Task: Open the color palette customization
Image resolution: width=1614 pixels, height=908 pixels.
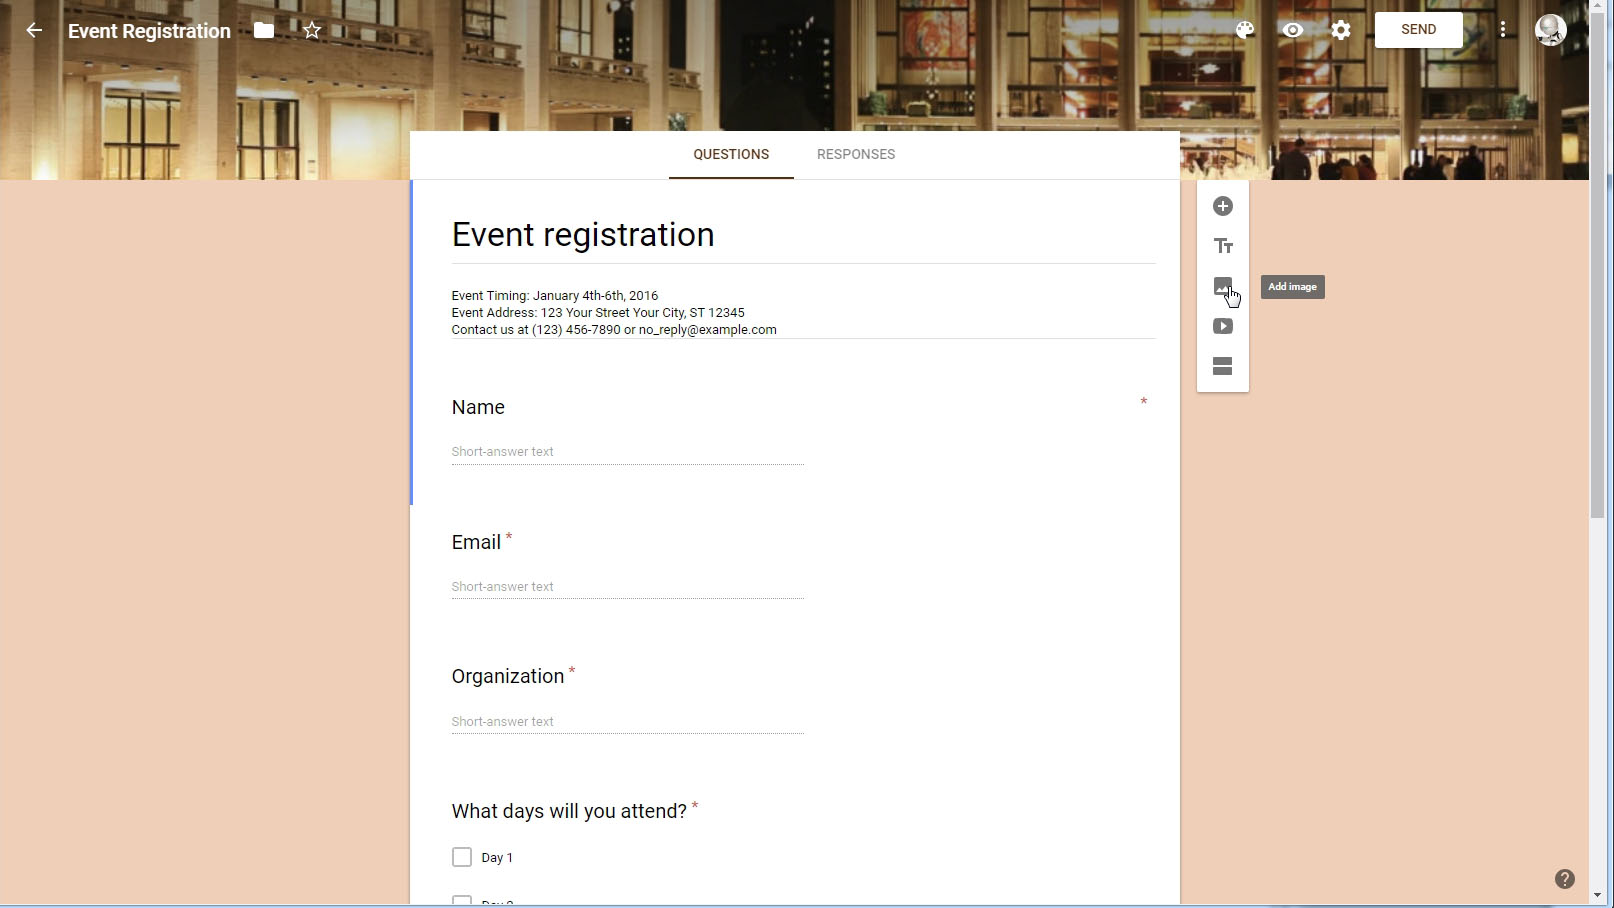Action: [x=1245, y=30]
